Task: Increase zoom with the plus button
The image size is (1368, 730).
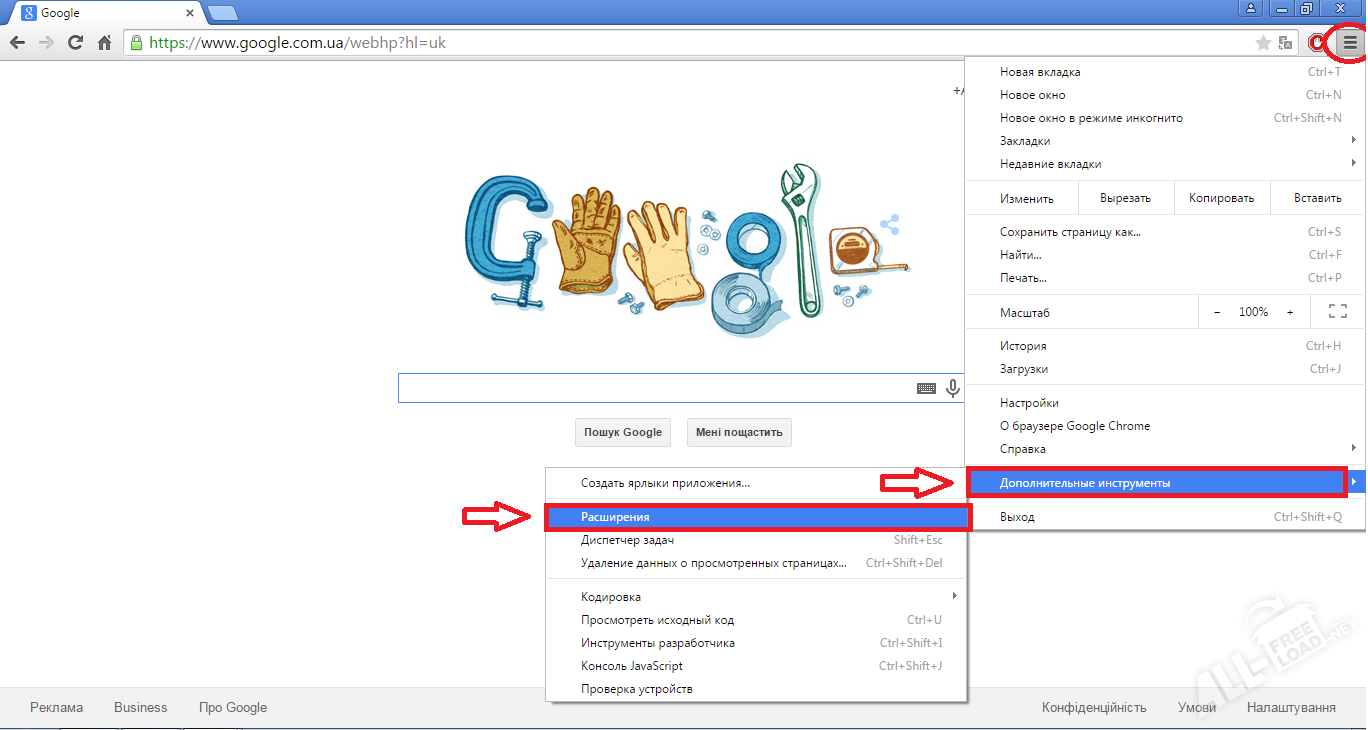Action: click(x=1290, y=312)
